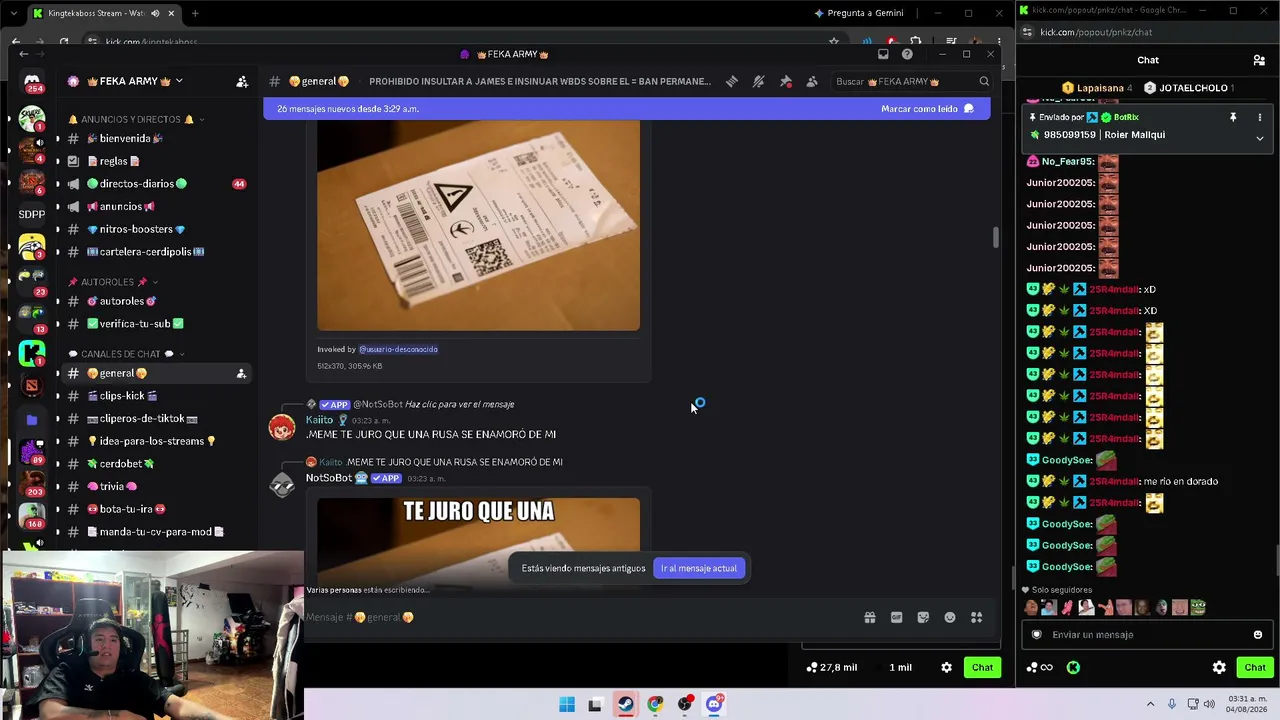The height and width of the screenshot is (720, 1280).
Task: Click Haz clic para ver el mensaje
Action: click(x=459, y=404)
